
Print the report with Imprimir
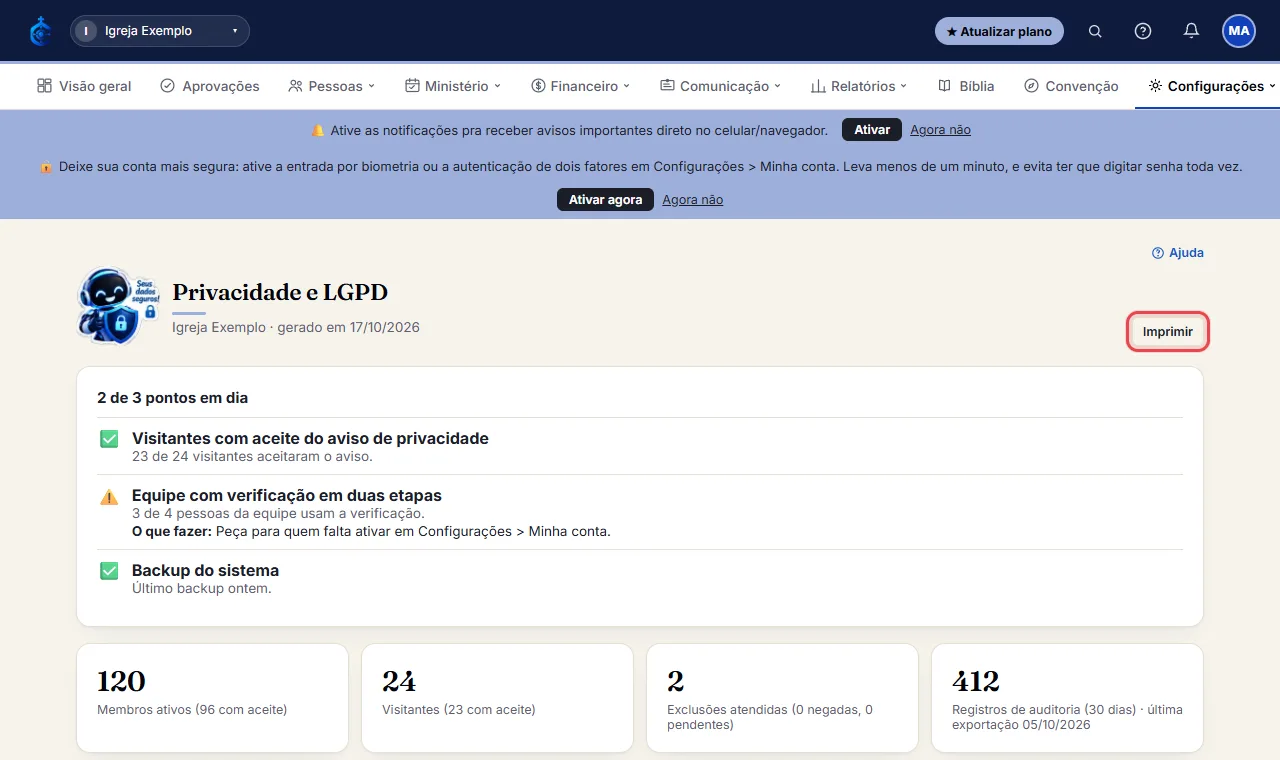1168,332
